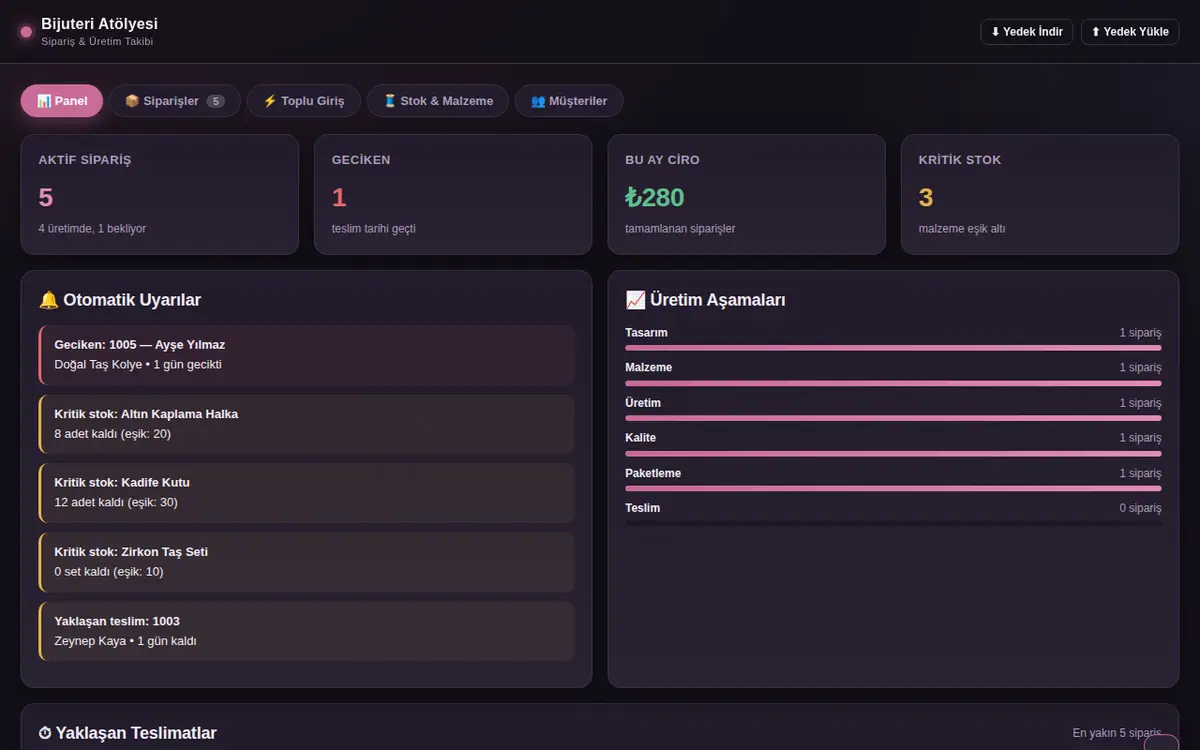Go to the Toplu Giriş tab
Screen dimensions: 1200x750
pos(304,101)
